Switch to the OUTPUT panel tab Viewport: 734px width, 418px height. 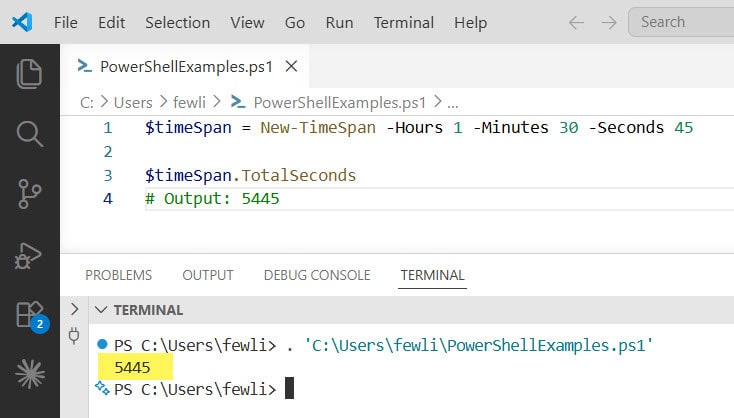208,275
